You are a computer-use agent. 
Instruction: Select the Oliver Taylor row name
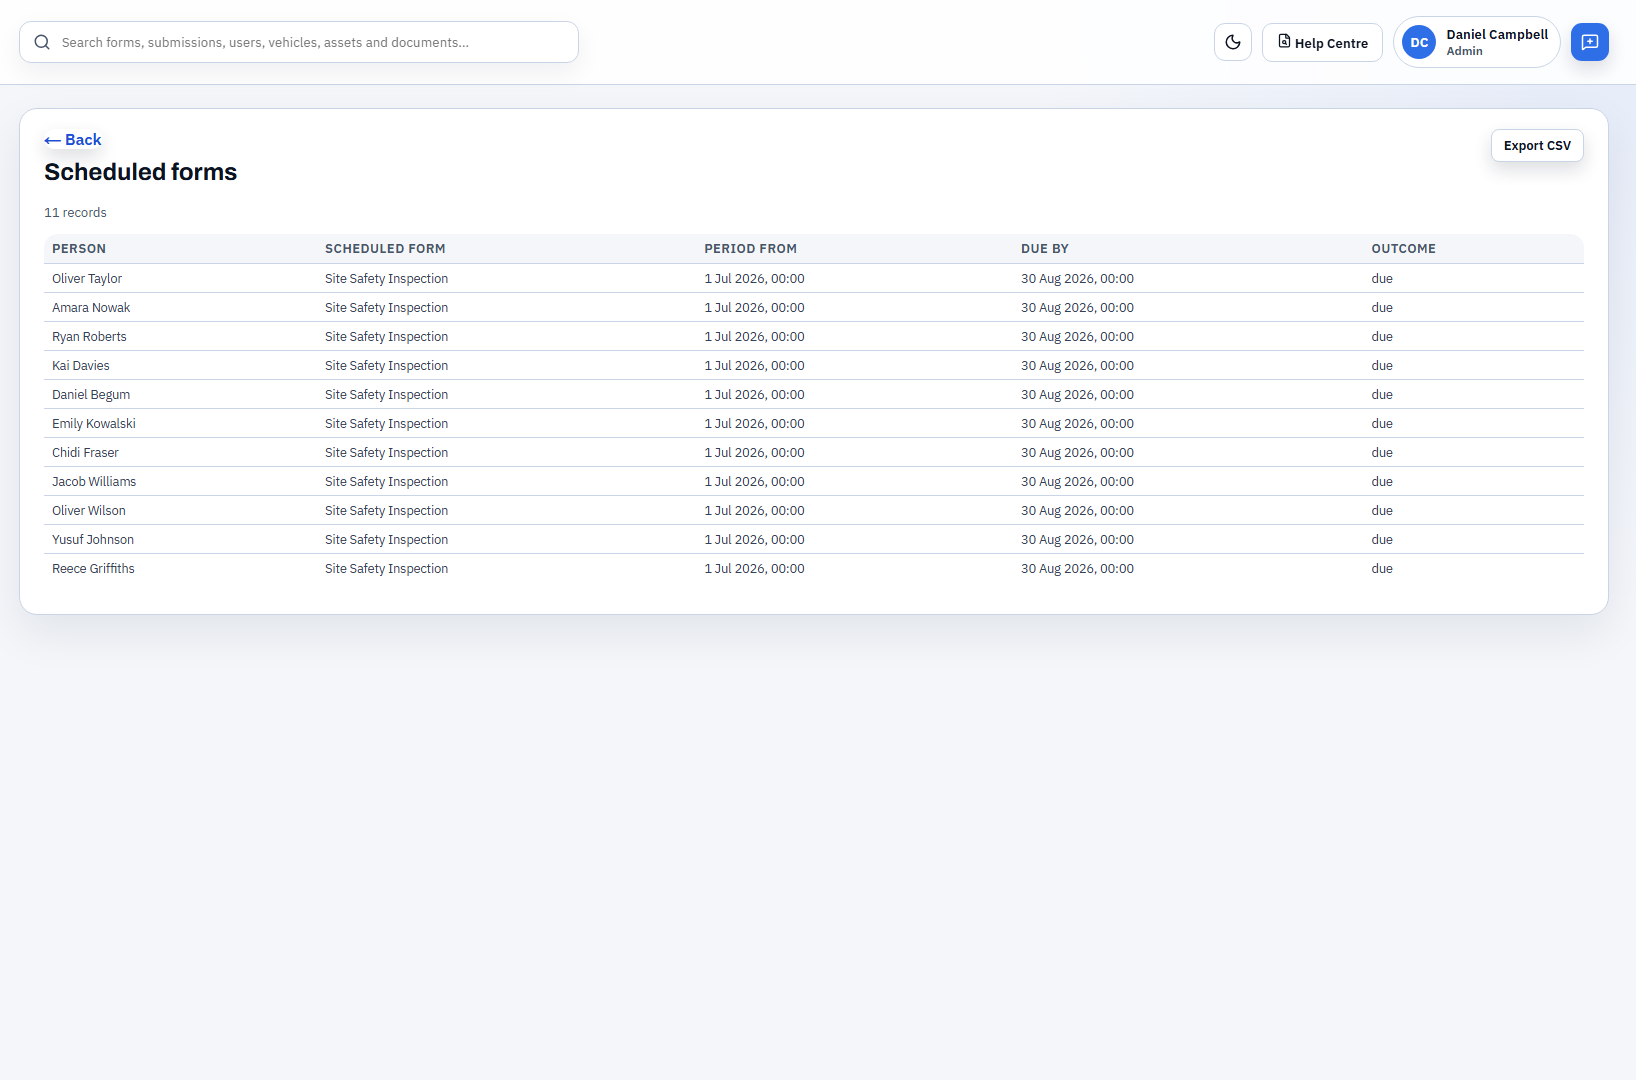[x=87, y=279]
